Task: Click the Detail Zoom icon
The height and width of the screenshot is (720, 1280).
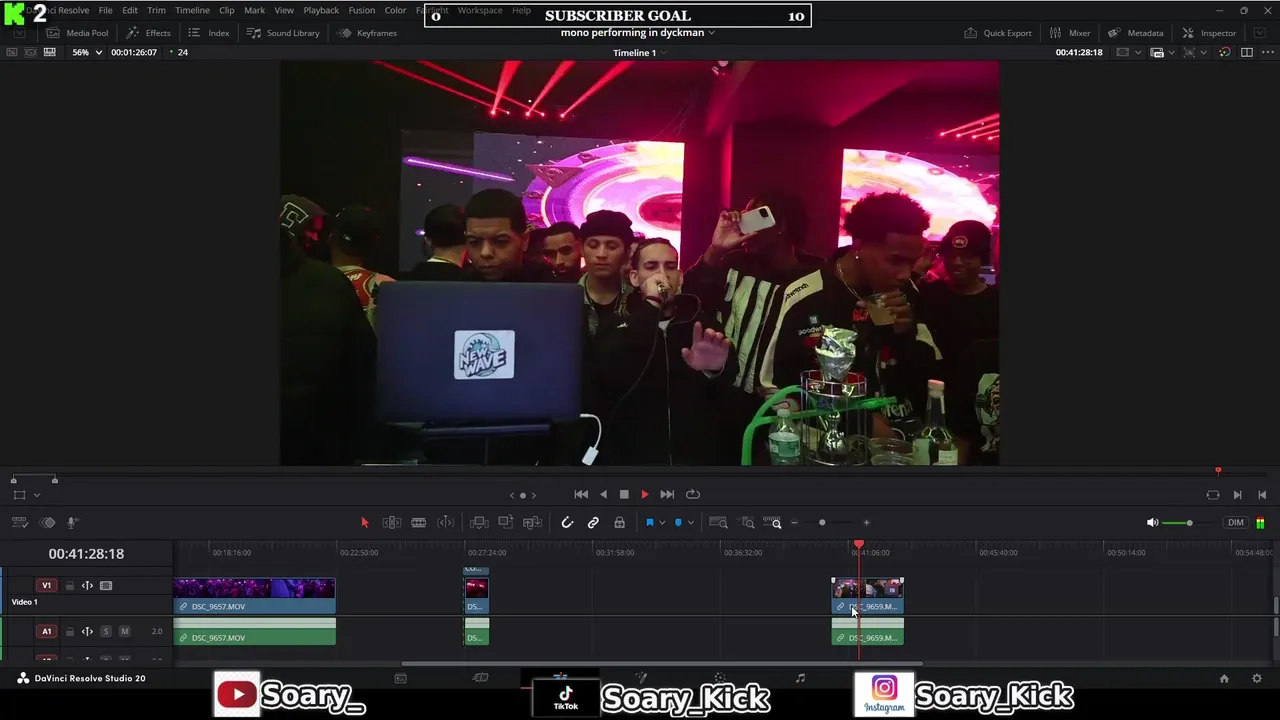Action: 747,523
